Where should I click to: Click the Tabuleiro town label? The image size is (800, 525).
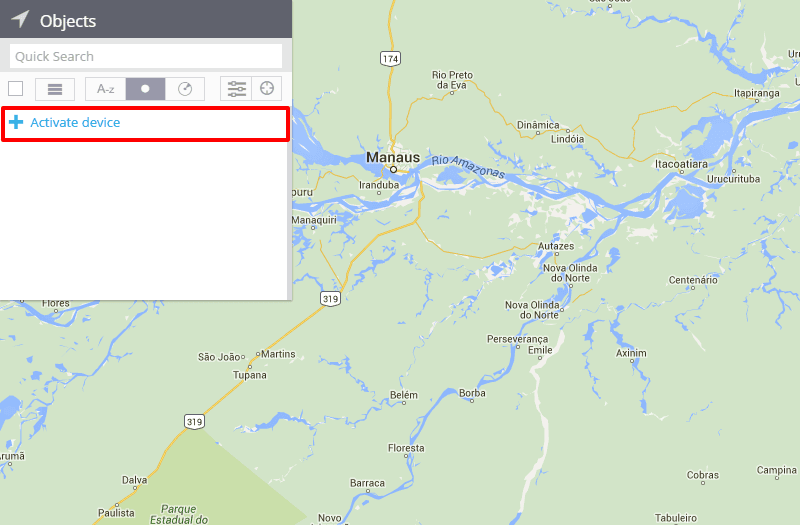pyautogui.click(x=676, y=518)
